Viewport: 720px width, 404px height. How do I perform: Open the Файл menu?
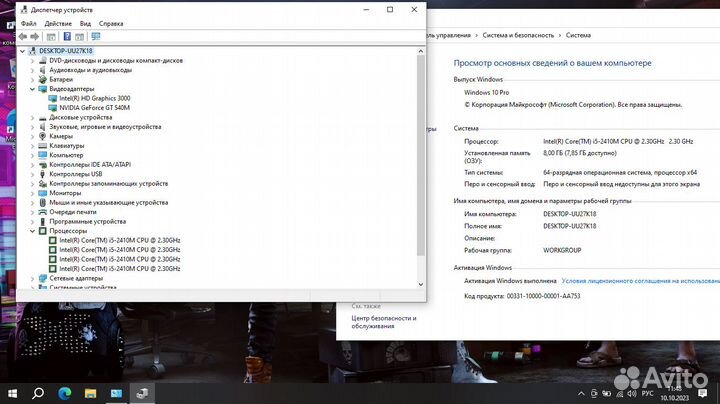click(x=28, y=23)
